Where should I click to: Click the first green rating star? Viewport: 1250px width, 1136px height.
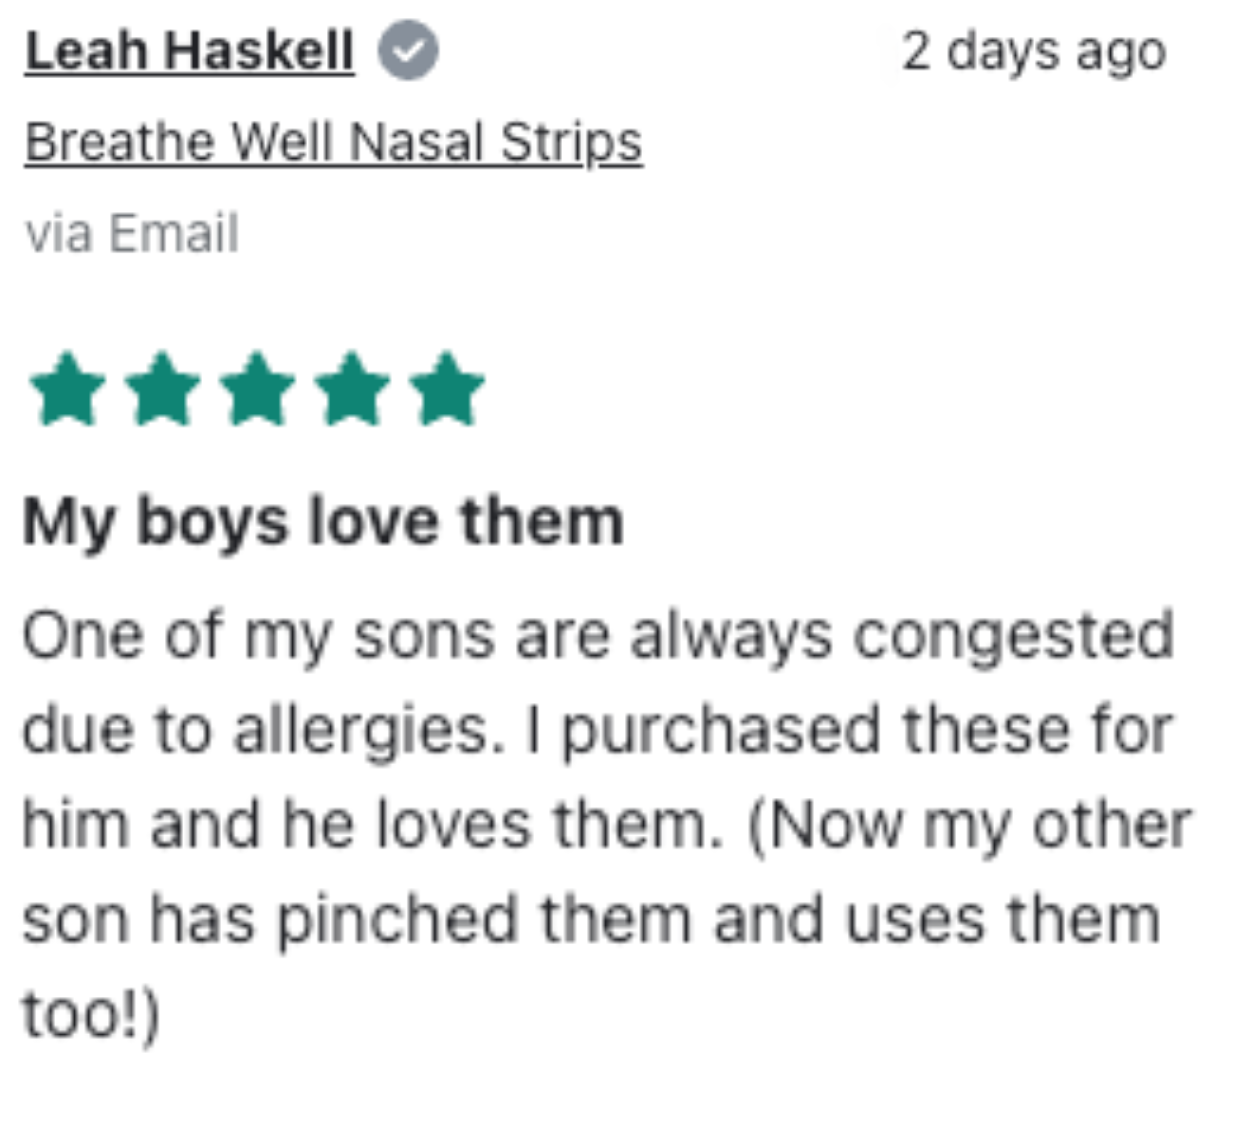point(68,390)
